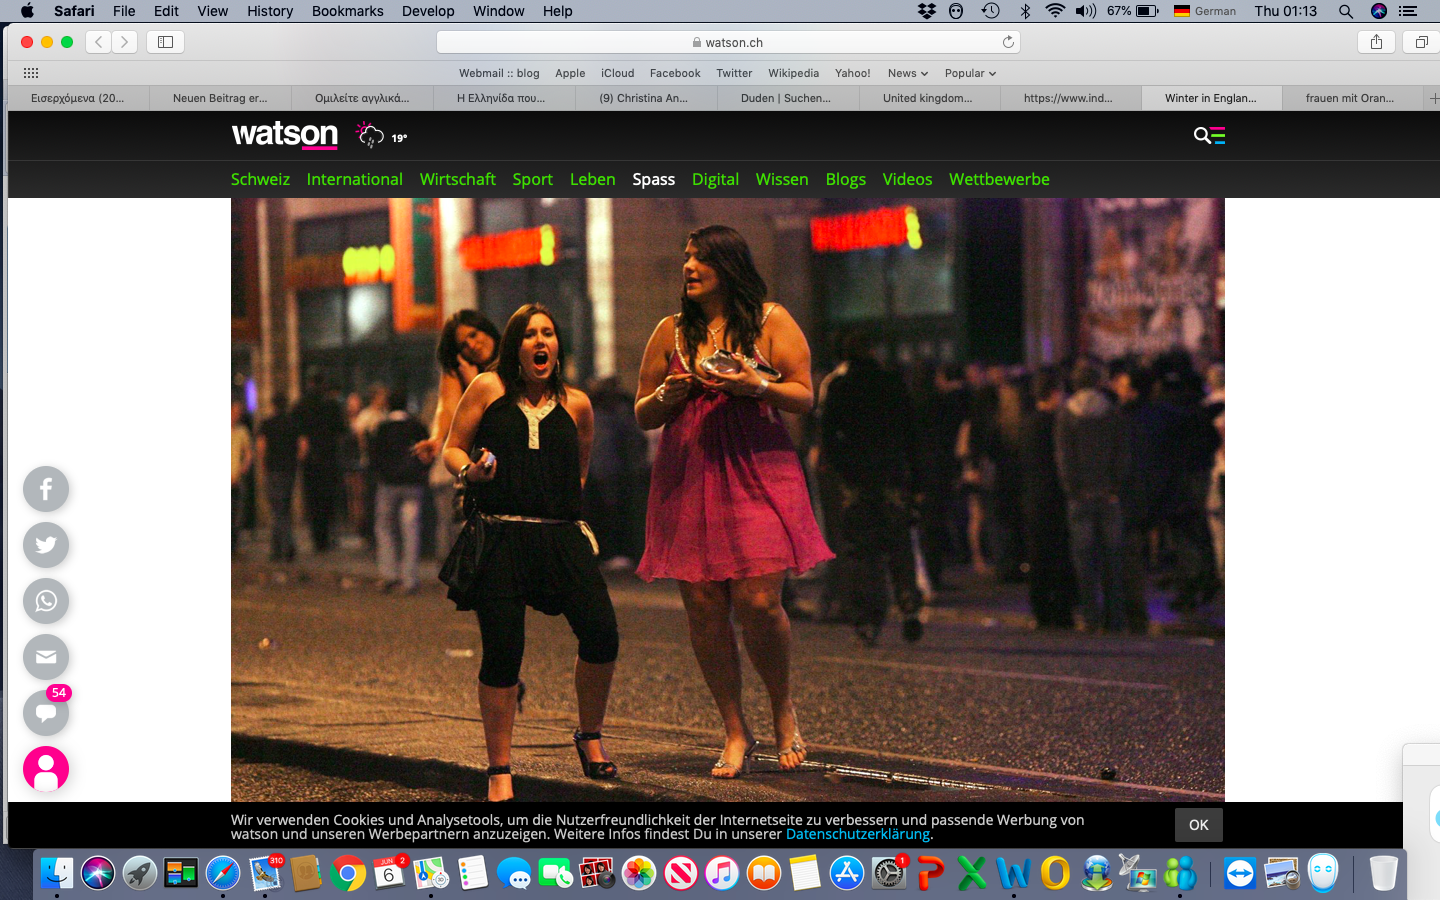Image resolution: width=1440 pixels, height=900 pixels.
Task: Go forward with Safari forward arrow
Action: point(125,42)
